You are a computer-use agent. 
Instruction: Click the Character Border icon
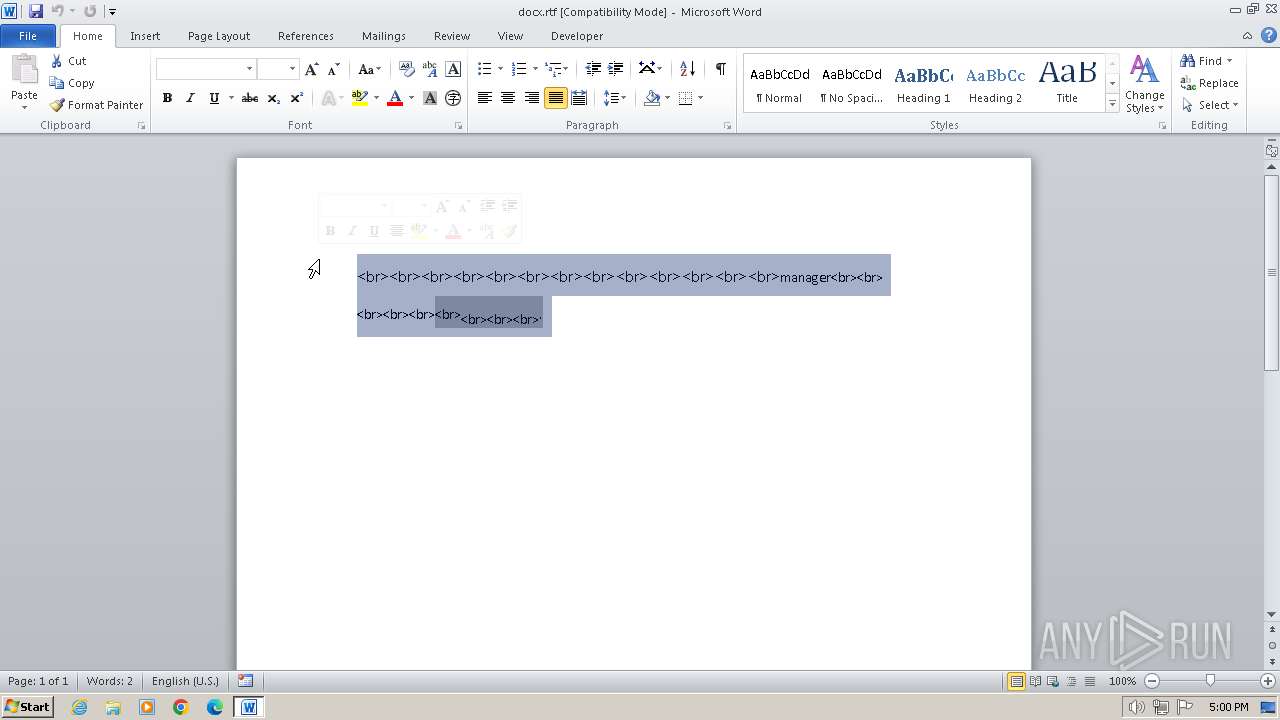pos(453,69)
